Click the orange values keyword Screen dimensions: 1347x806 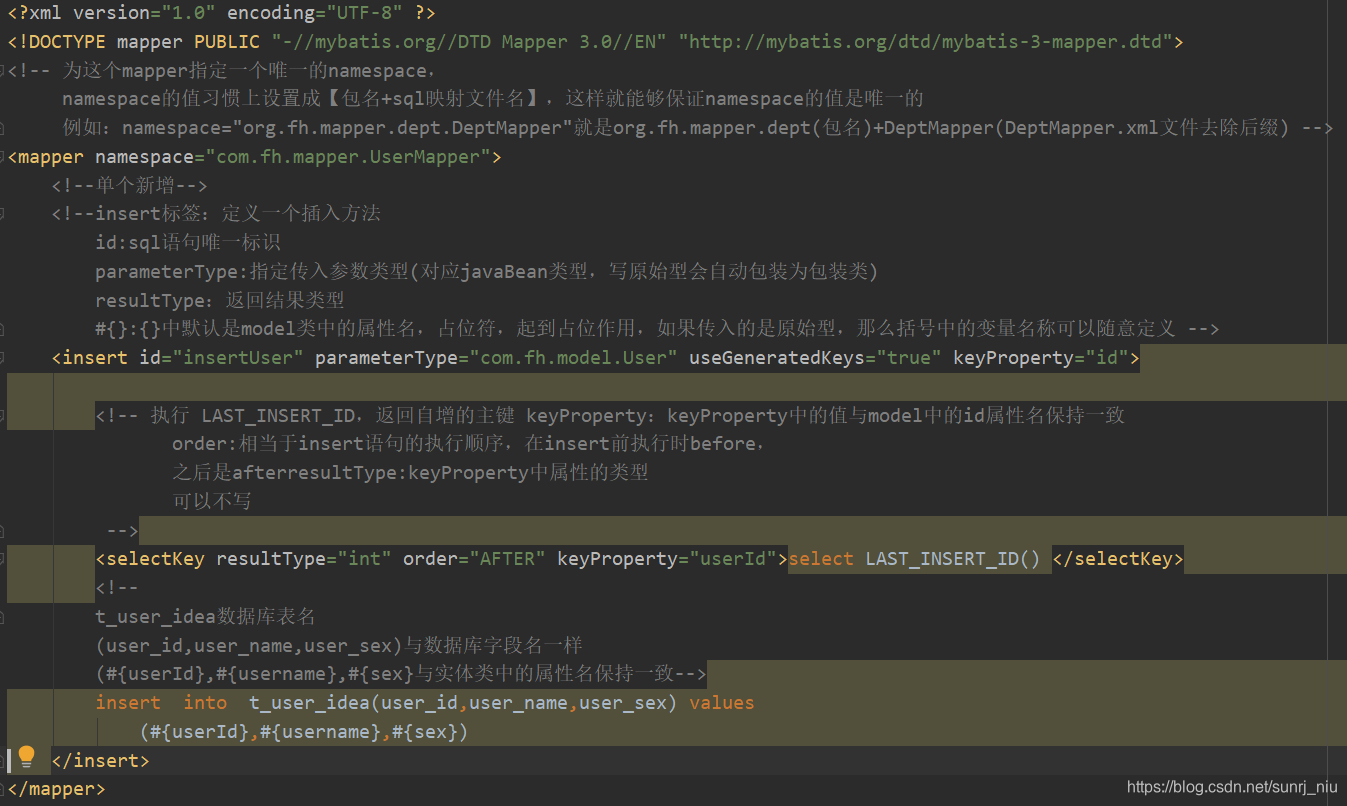tap(722, 703)
